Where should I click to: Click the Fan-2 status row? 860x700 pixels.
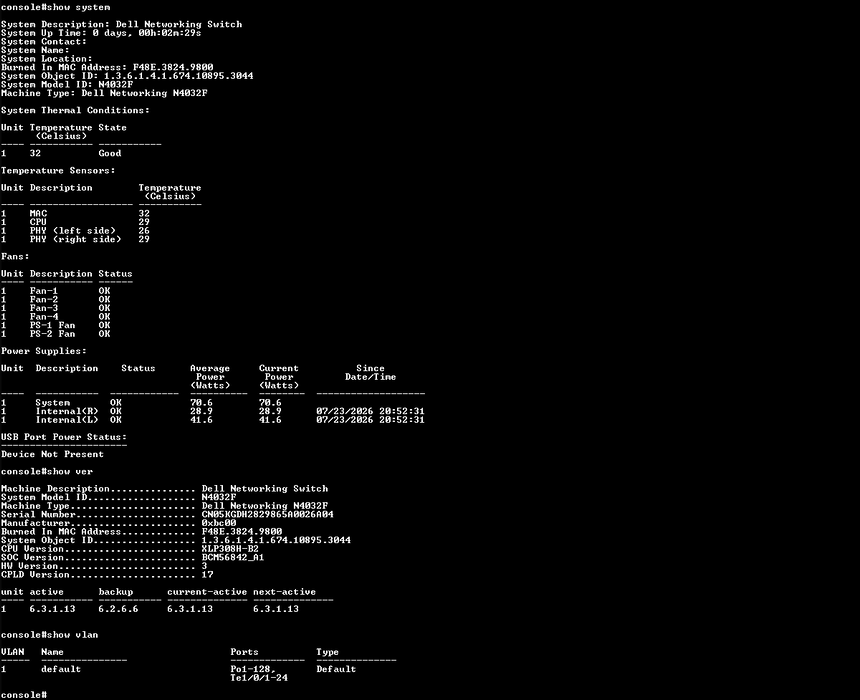point(55,300)
